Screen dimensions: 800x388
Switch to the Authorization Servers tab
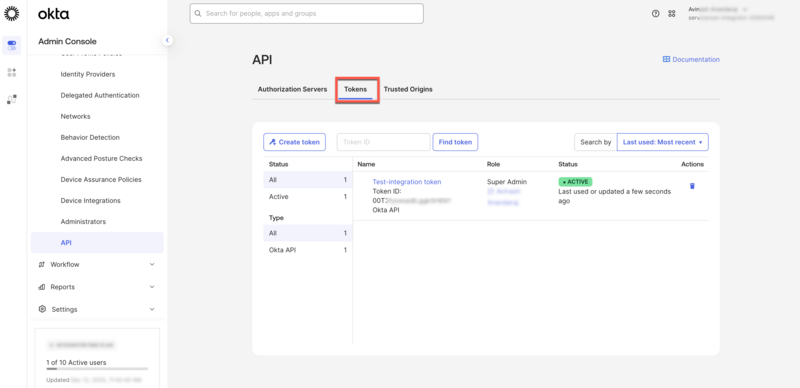[292, 89]
